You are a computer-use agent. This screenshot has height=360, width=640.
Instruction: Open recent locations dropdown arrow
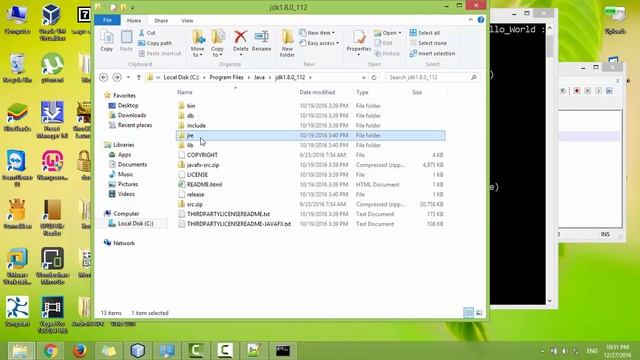[128, 77]
